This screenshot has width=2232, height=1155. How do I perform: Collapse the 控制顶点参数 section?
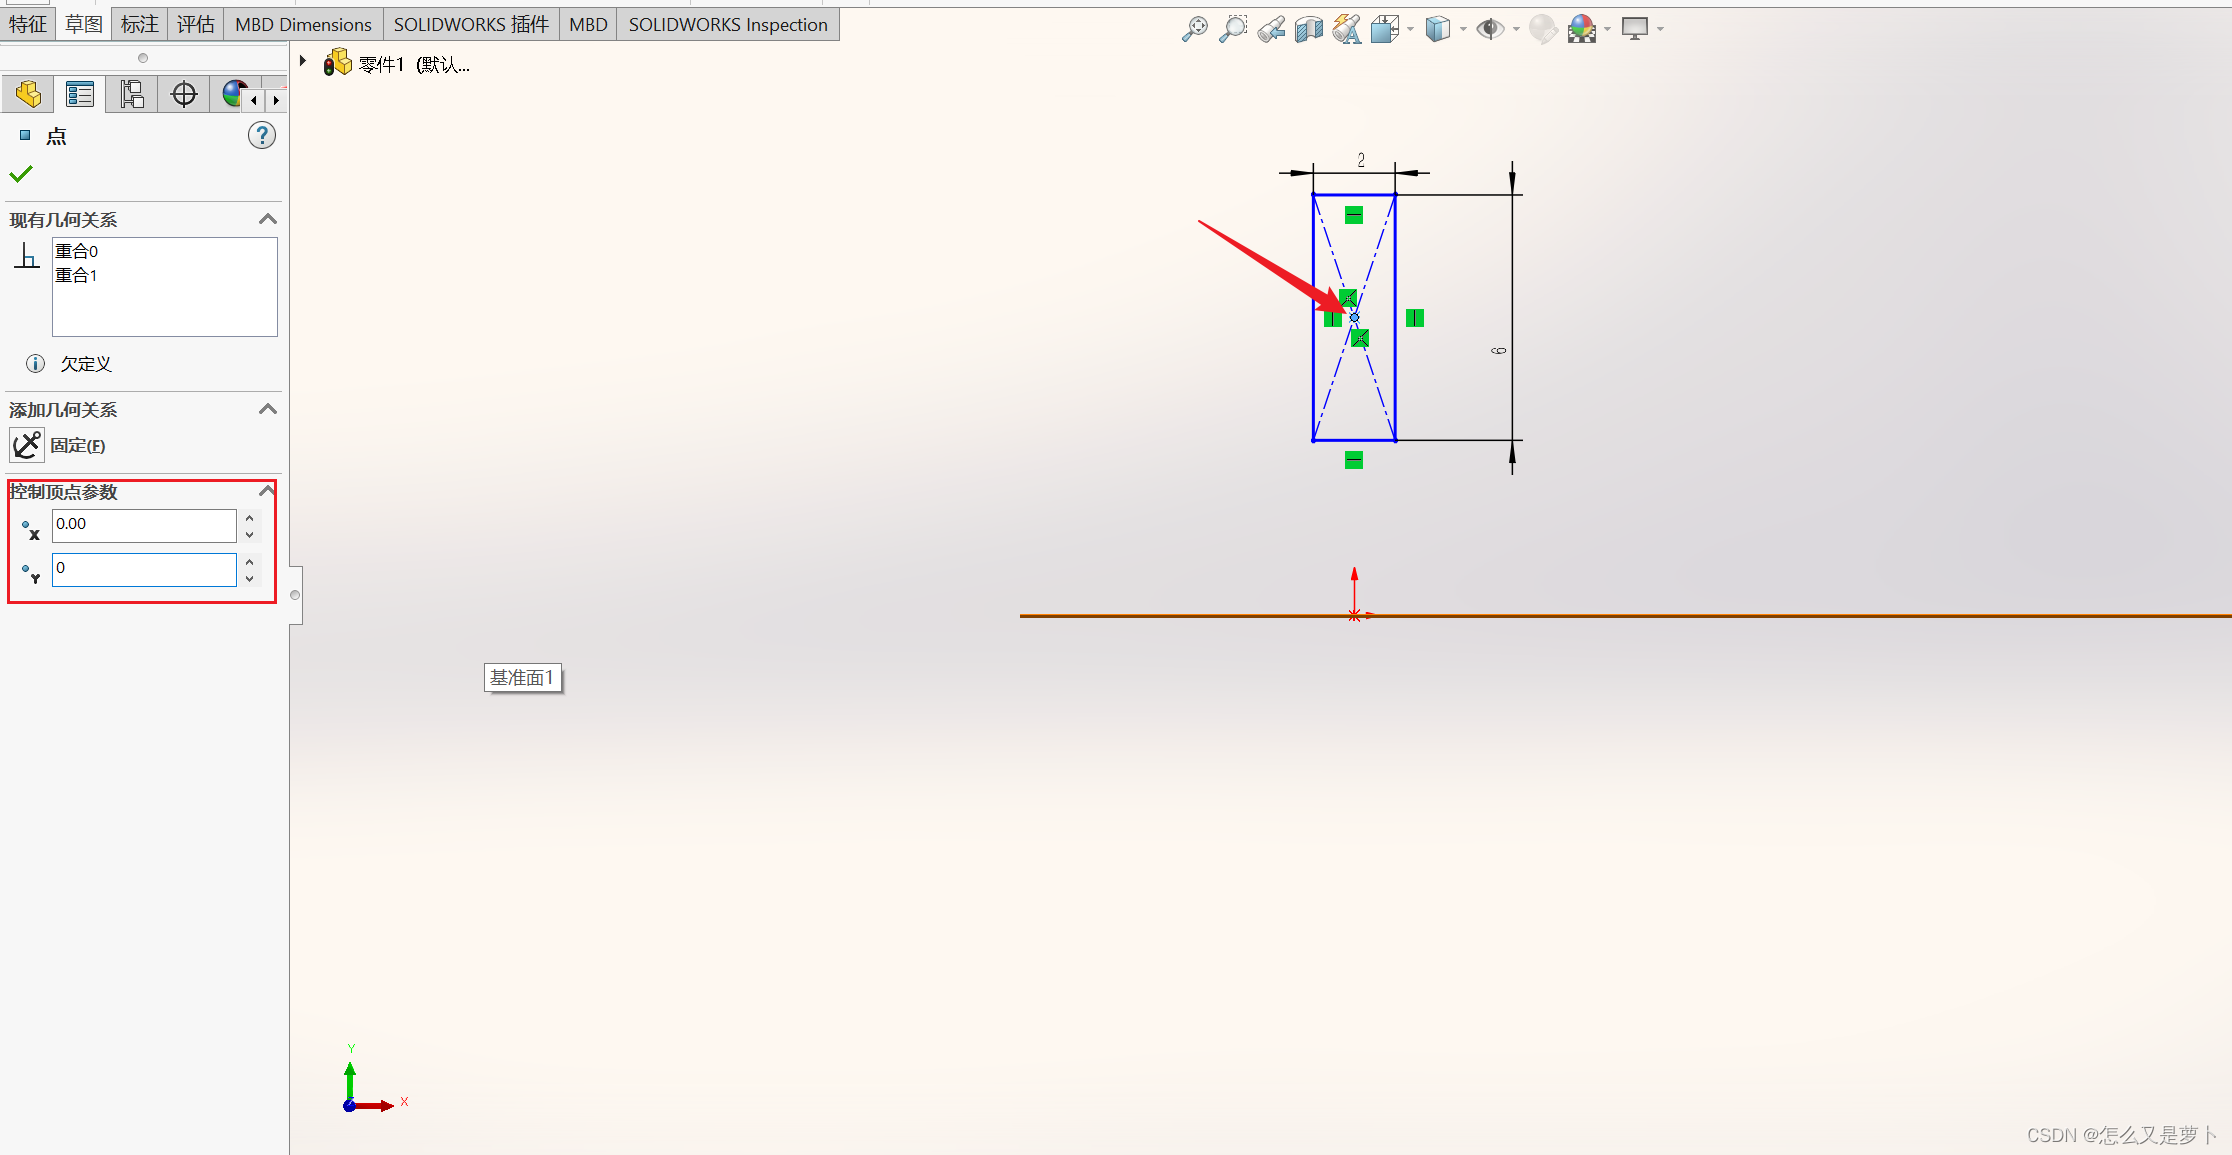267,491
